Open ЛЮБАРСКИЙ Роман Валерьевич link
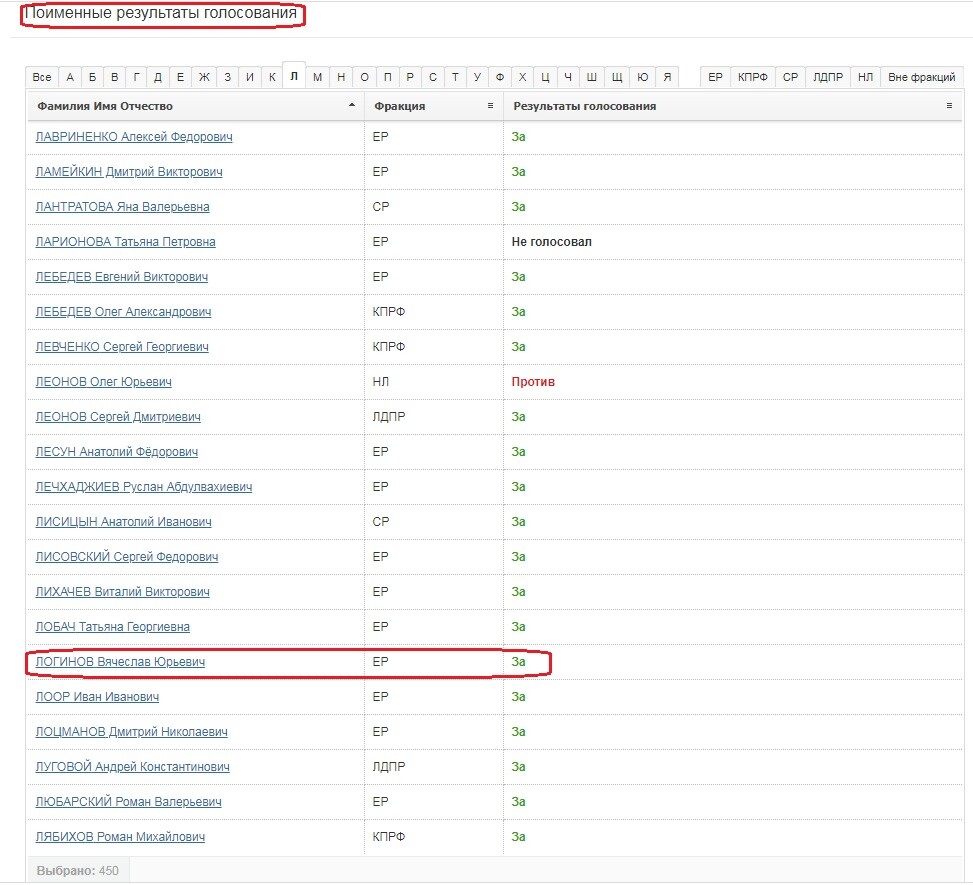Image resolution: width=973 pixels, height=885 pixels. (x=128, y=802)
